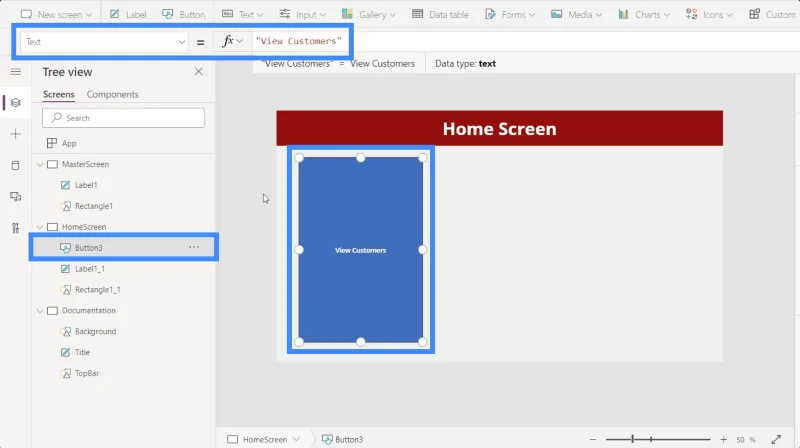The width and height of the screenshot is (800, 448).
Task: Open the more options ellipsis for Button3
Action: tap(194, 247)
